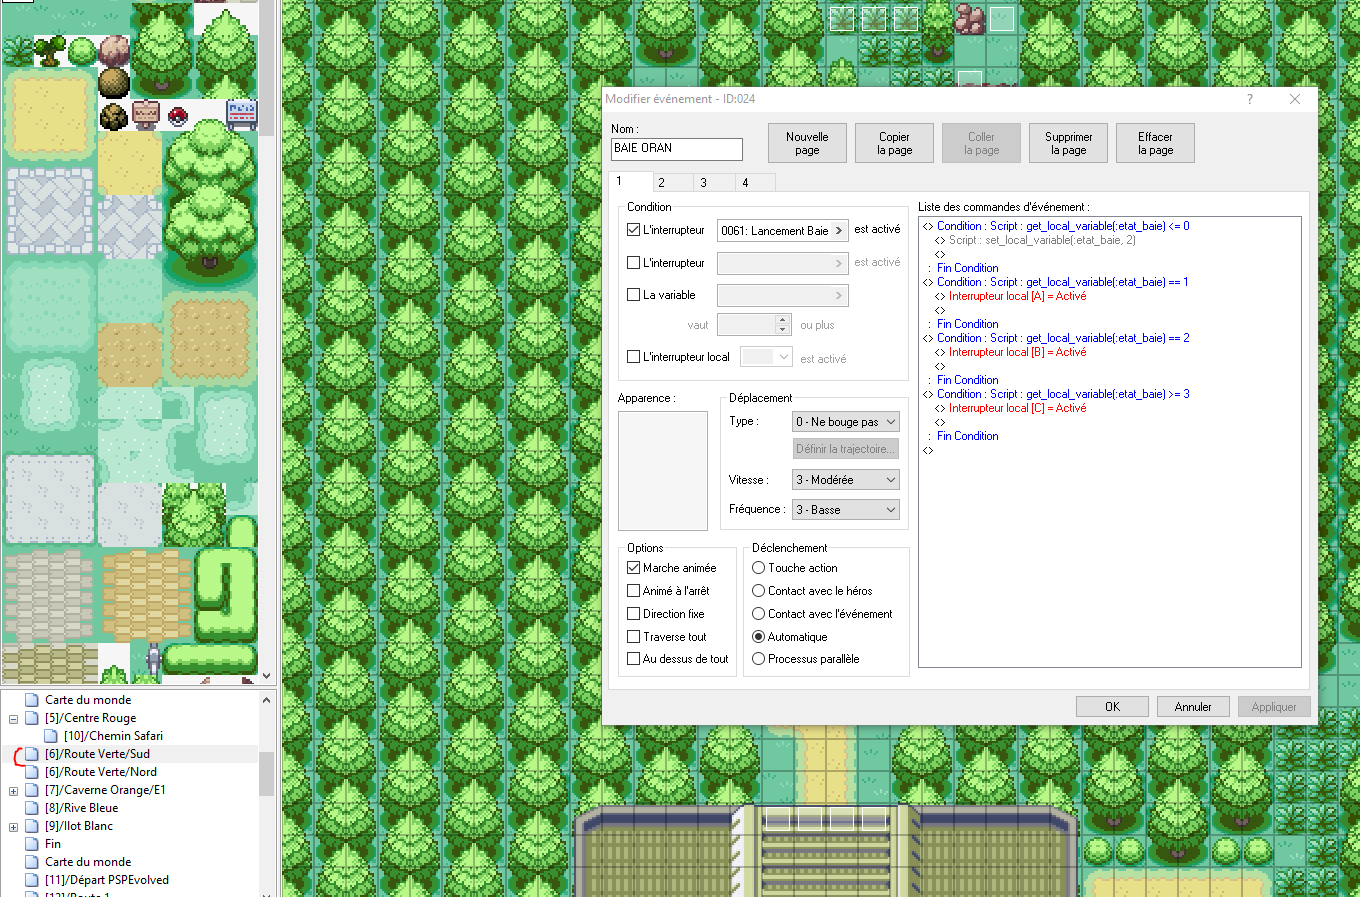Select the blue town sign tile

(242, 115)
